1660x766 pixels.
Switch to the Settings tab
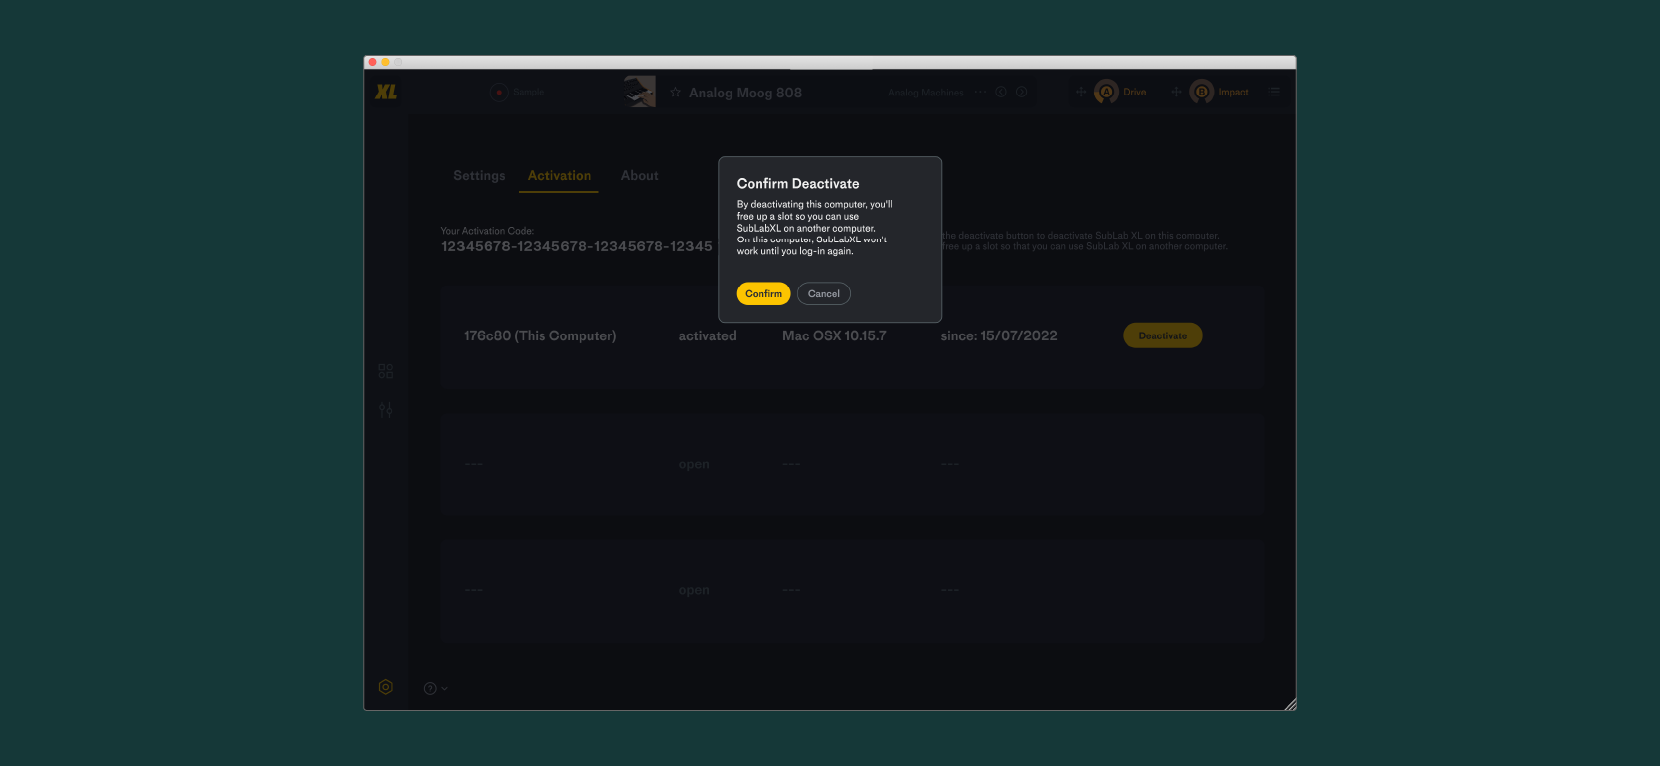(479, 176)
